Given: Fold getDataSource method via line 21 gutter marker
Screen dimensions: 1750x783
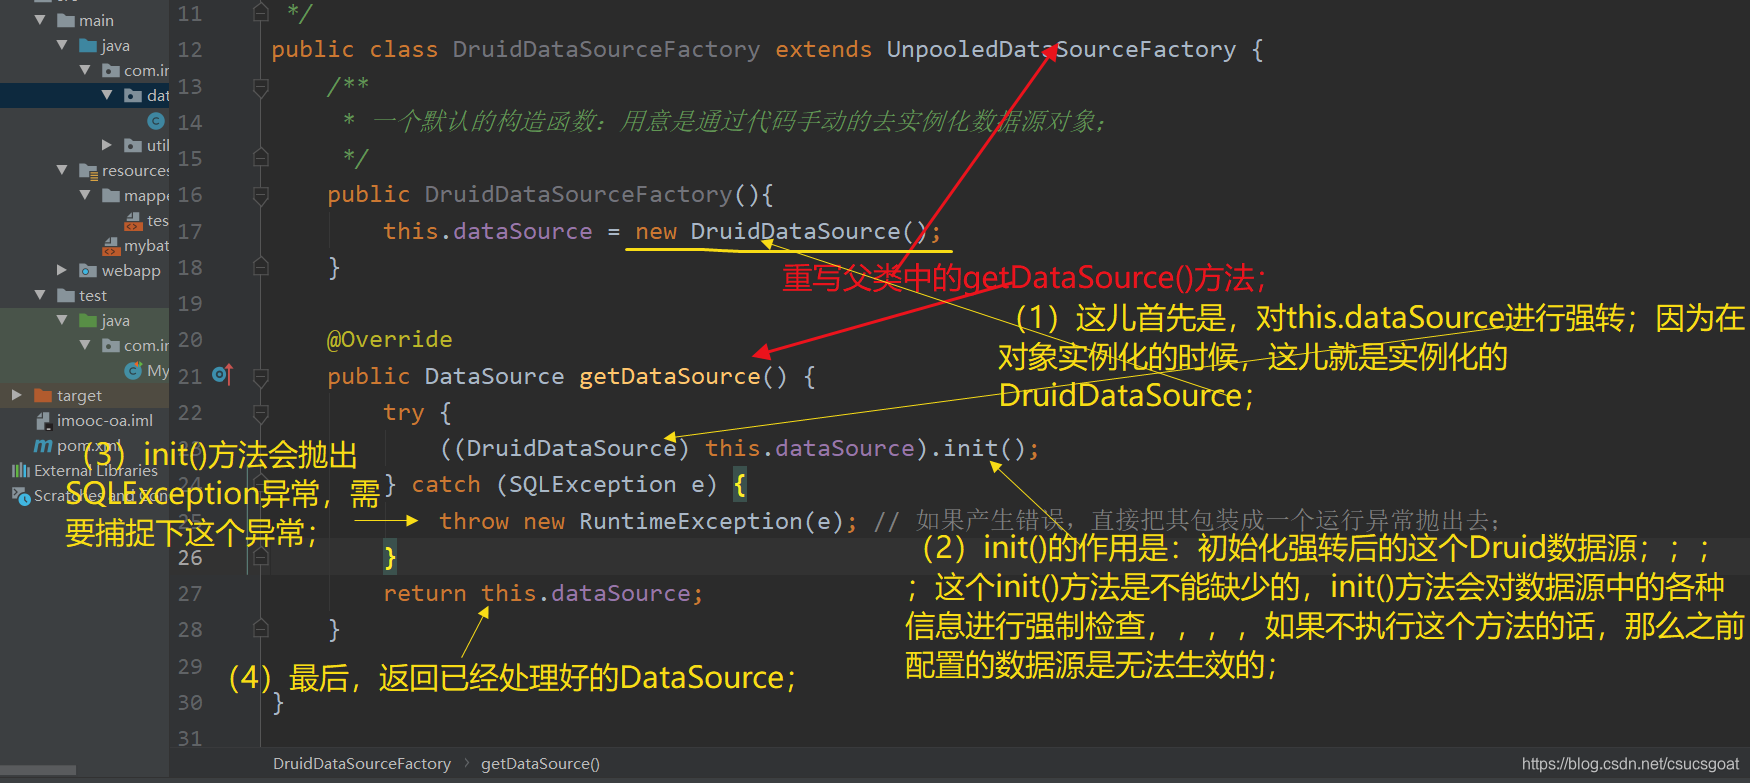Looking at the screenshot, I should click(261, 377).
